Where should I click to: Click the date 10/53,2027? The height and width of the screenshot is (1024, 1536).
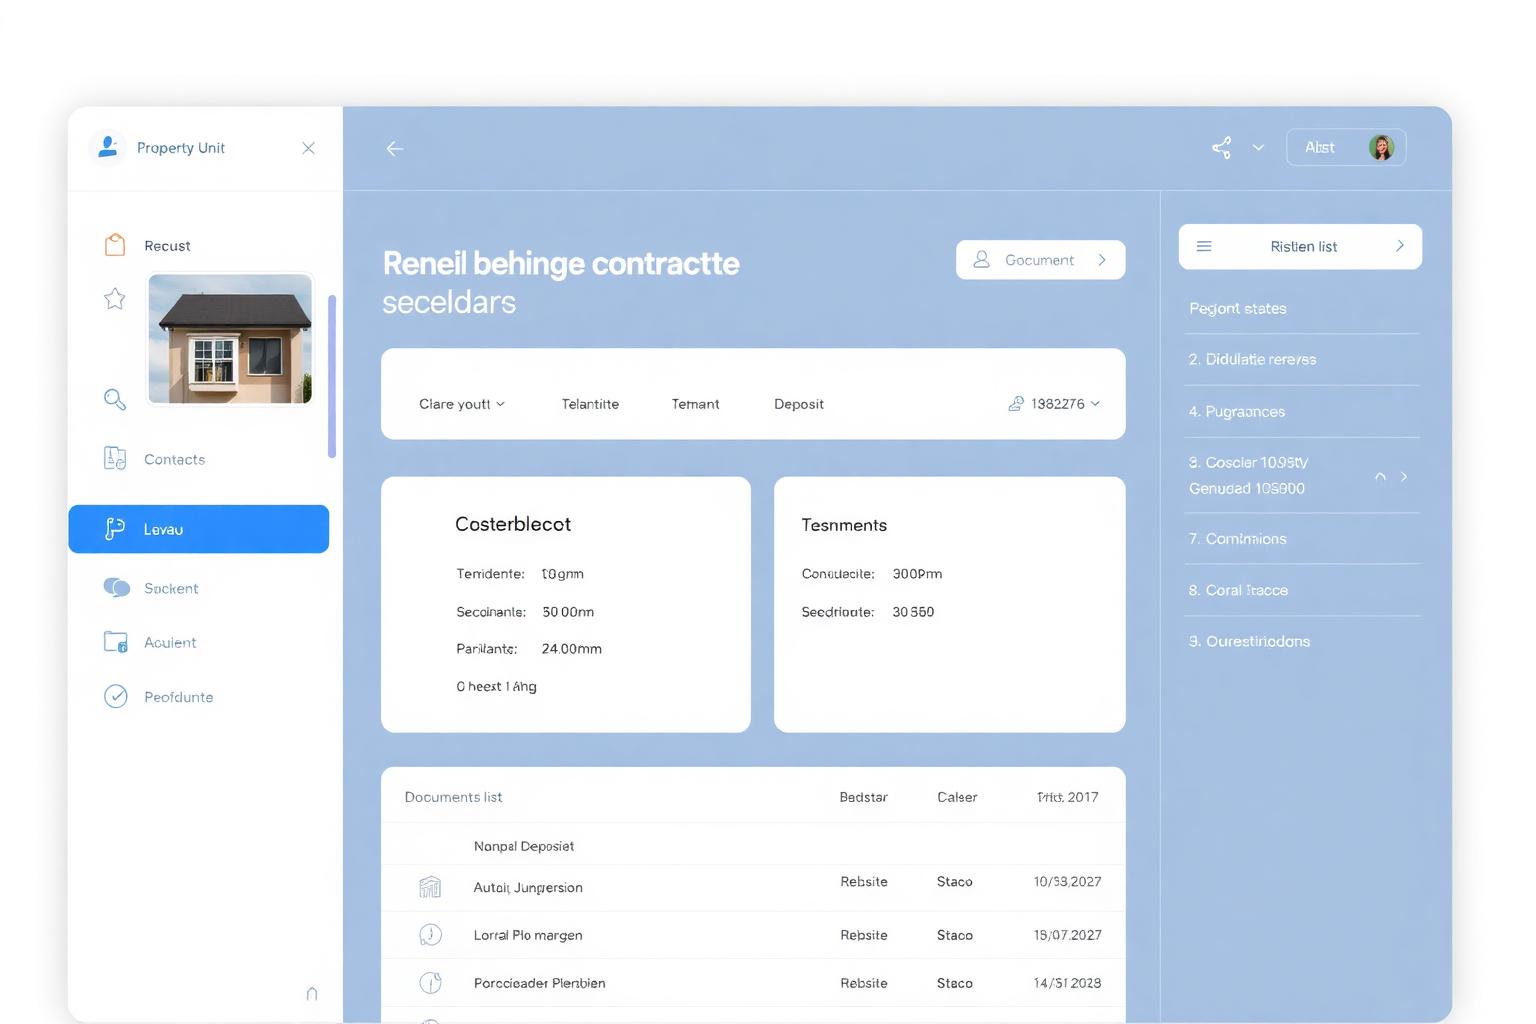pos(1067,882)
